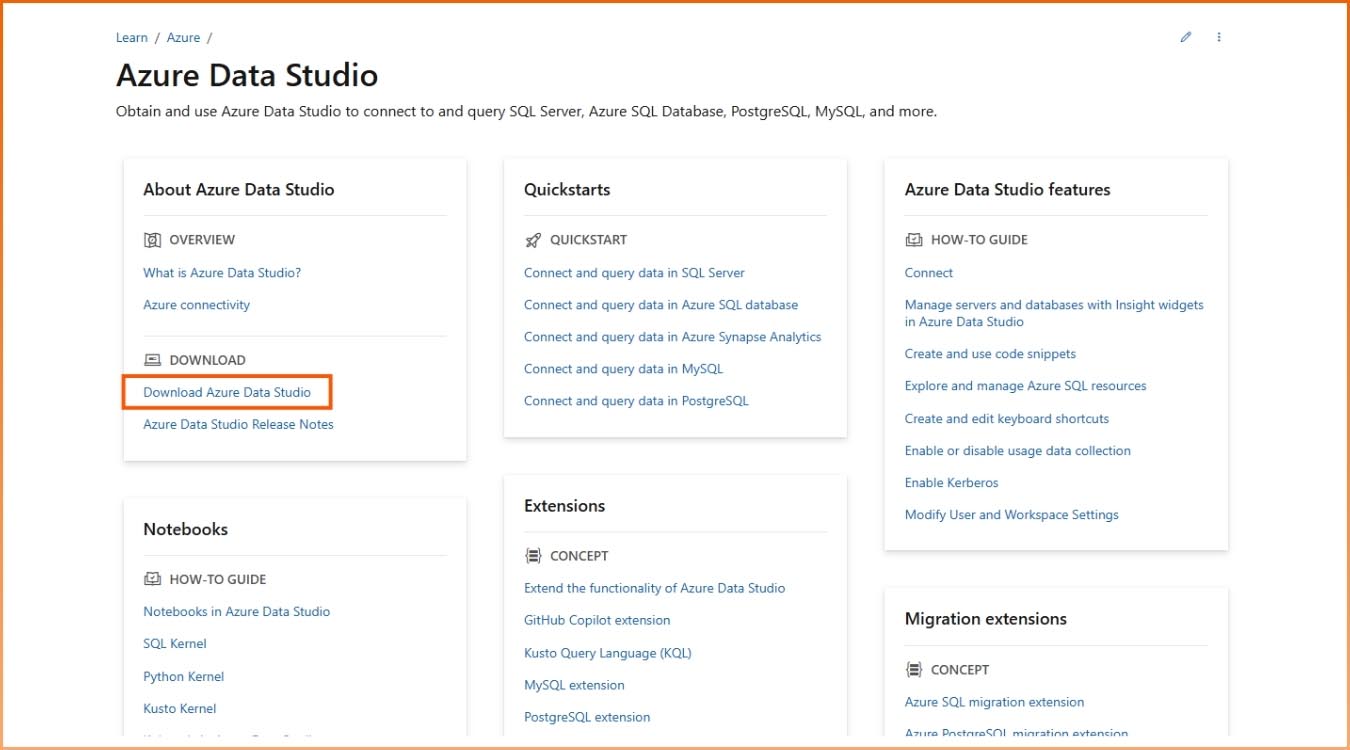Click the Azure breadcrumb link
Screen dimensions: 1350x750
(x=183, y=38)
